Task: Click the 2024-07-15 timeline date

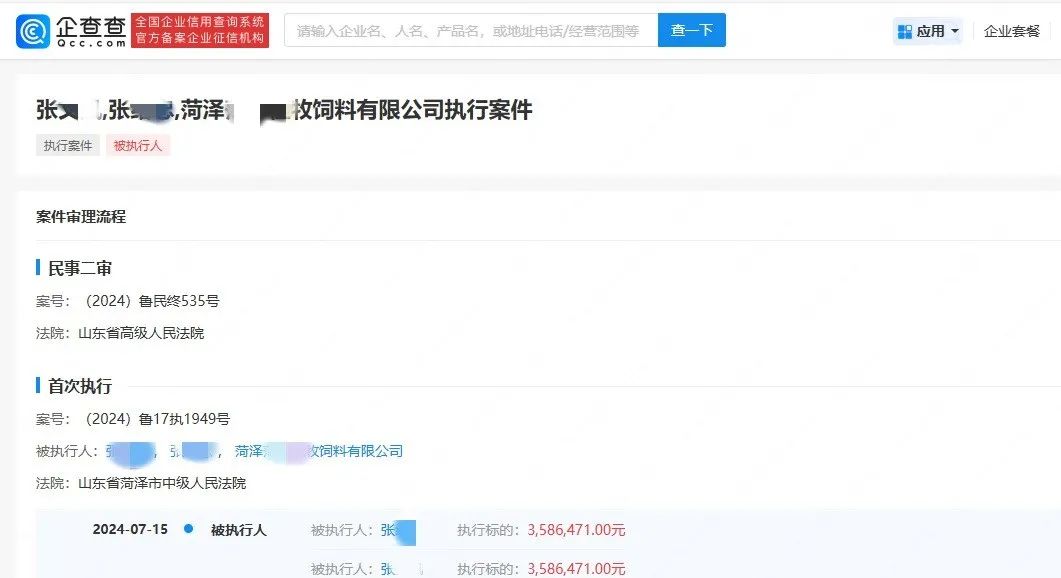Action: [x=130, y=529]
